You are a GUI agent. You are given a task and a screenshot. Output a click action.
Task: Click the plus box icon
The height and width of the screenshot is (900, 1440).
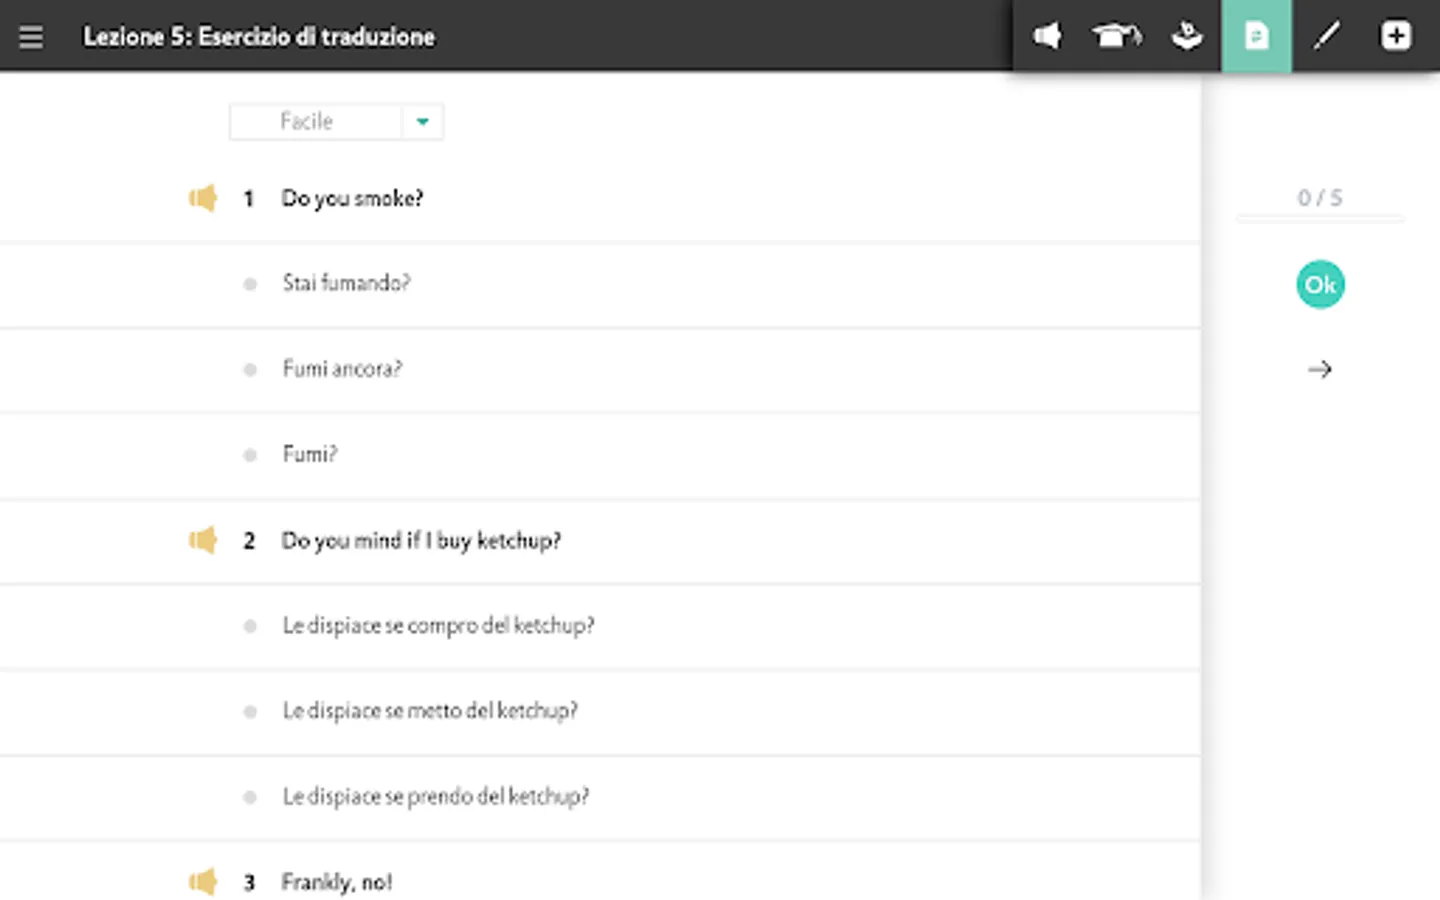click(1395, 37)
